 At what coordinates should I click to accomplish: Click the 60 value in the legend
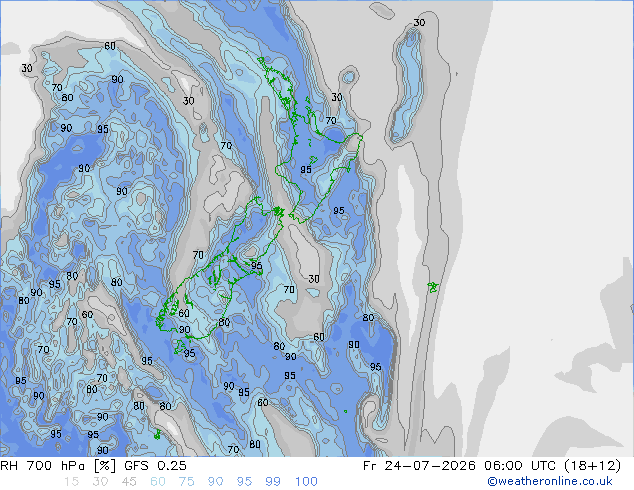158,482
